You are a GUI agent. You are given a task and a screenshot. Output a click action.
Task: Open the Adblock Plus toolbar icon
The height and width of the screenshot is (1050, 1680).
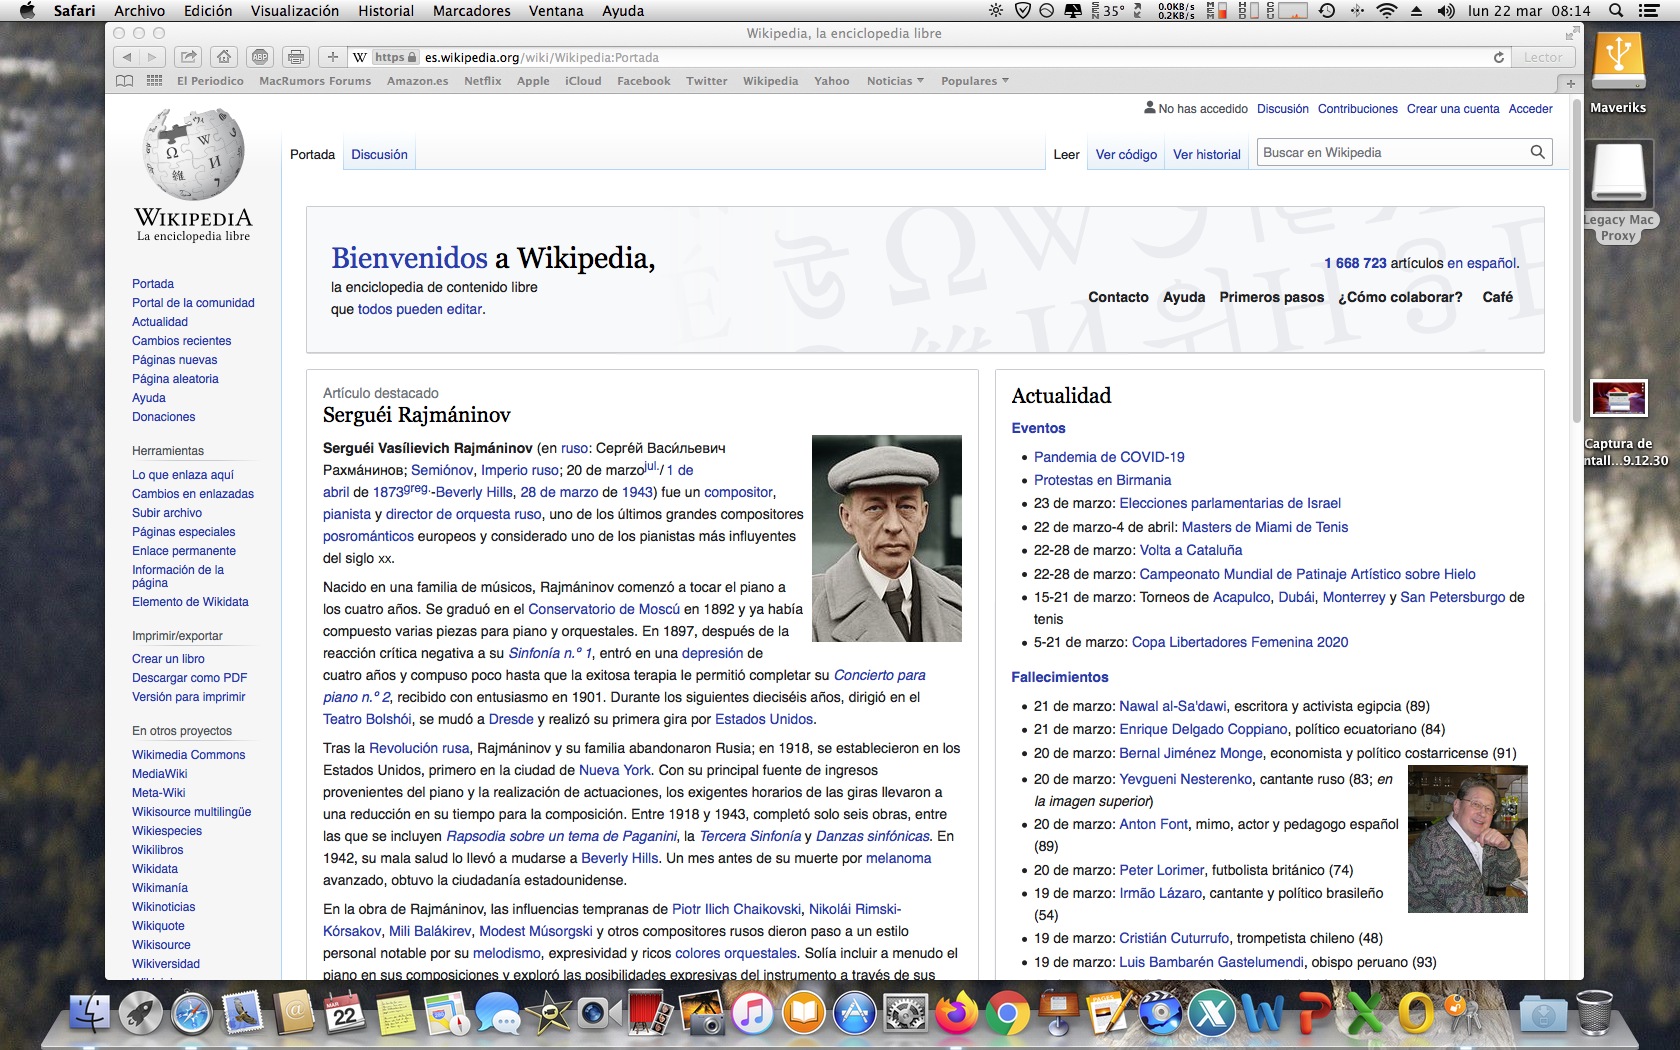260,57
